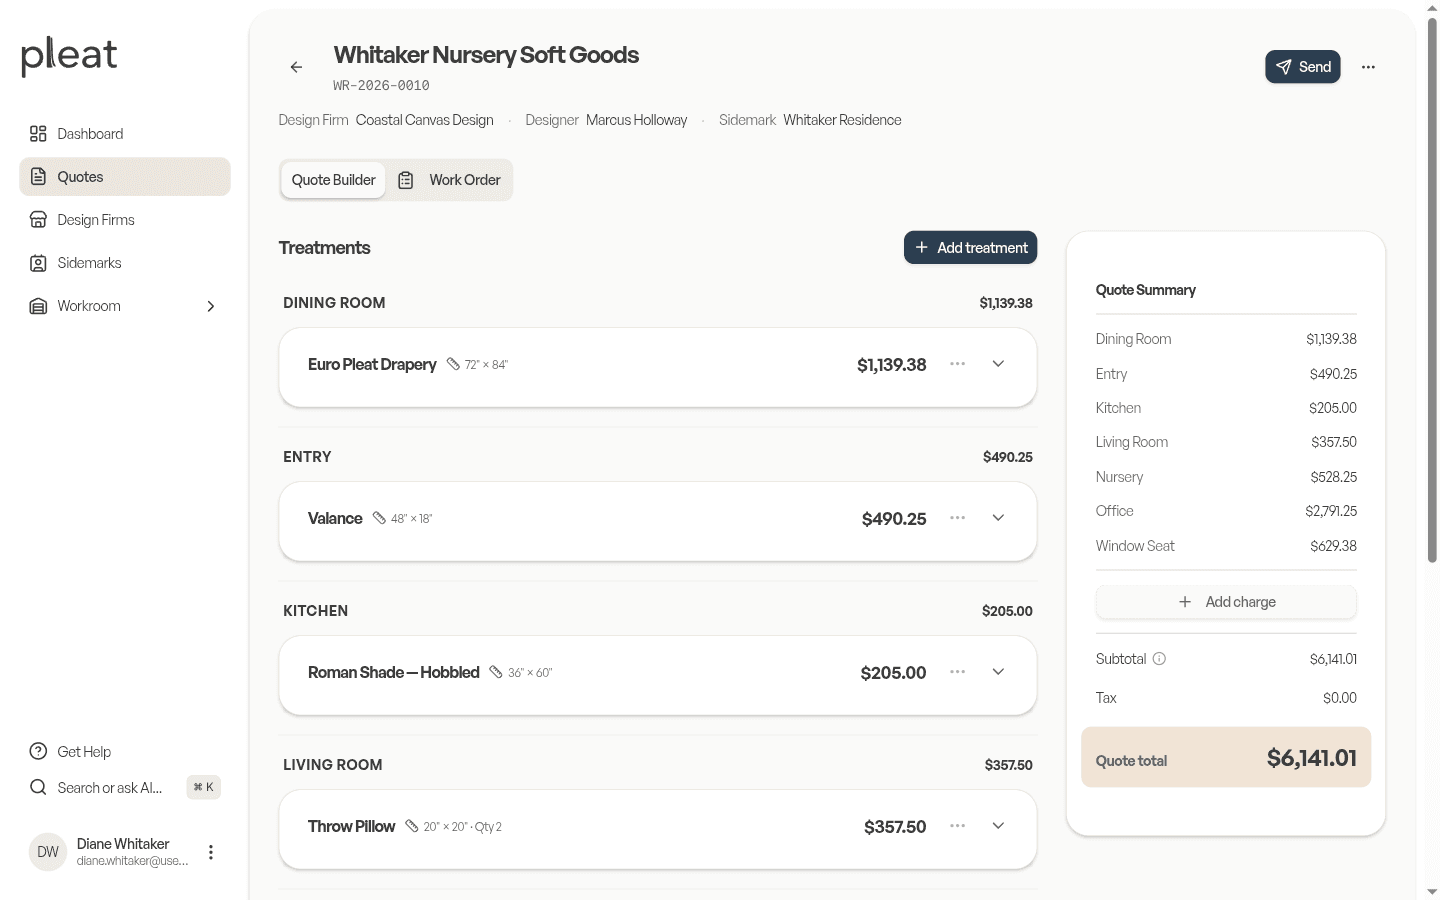The image size is (1440, 900).
Task: Click the search magnifier icon
Action: coord(38,788)
